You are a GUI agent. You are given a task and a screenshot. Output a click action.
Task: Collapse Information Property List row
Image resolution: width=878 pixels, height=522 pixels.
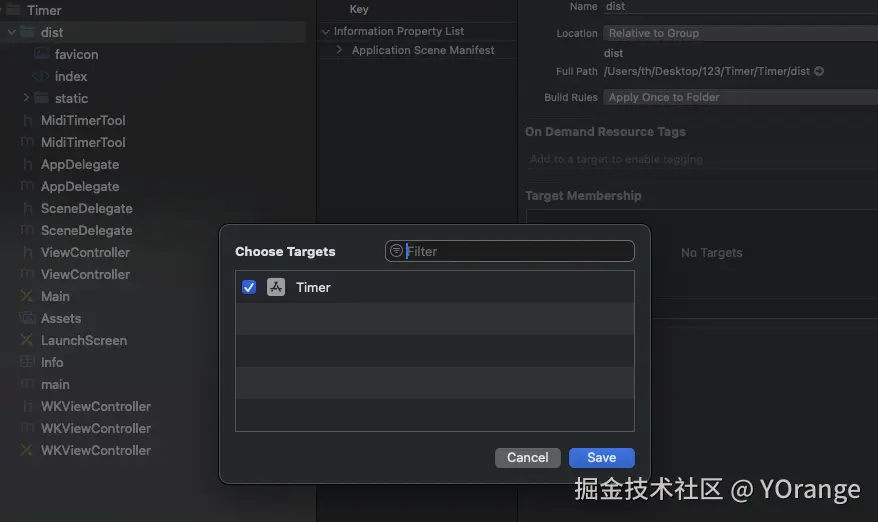pyautogui.click(x=325, y=31)
